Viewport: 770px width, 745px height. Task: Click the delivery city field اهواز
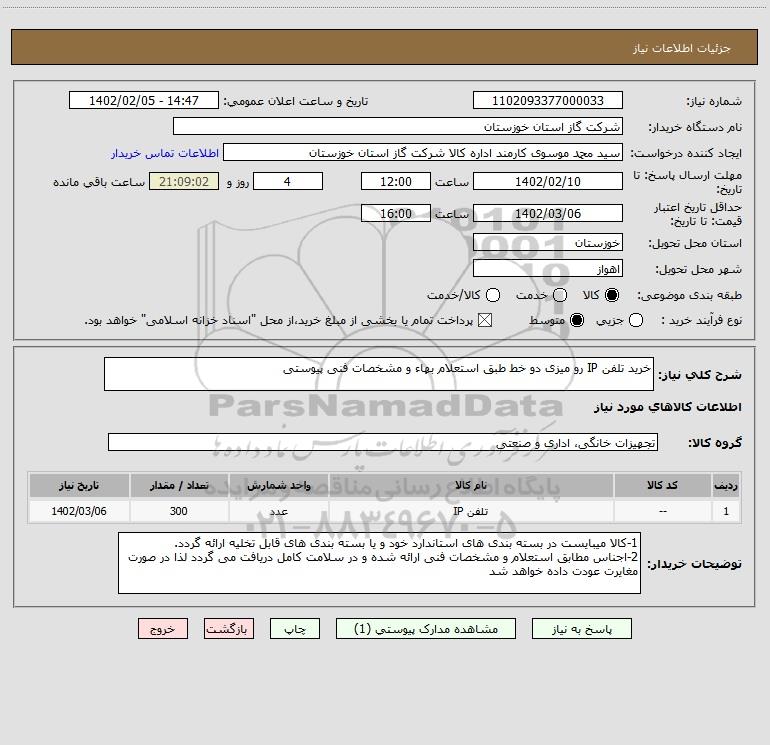pyautogui.click(x=548, y=269)
